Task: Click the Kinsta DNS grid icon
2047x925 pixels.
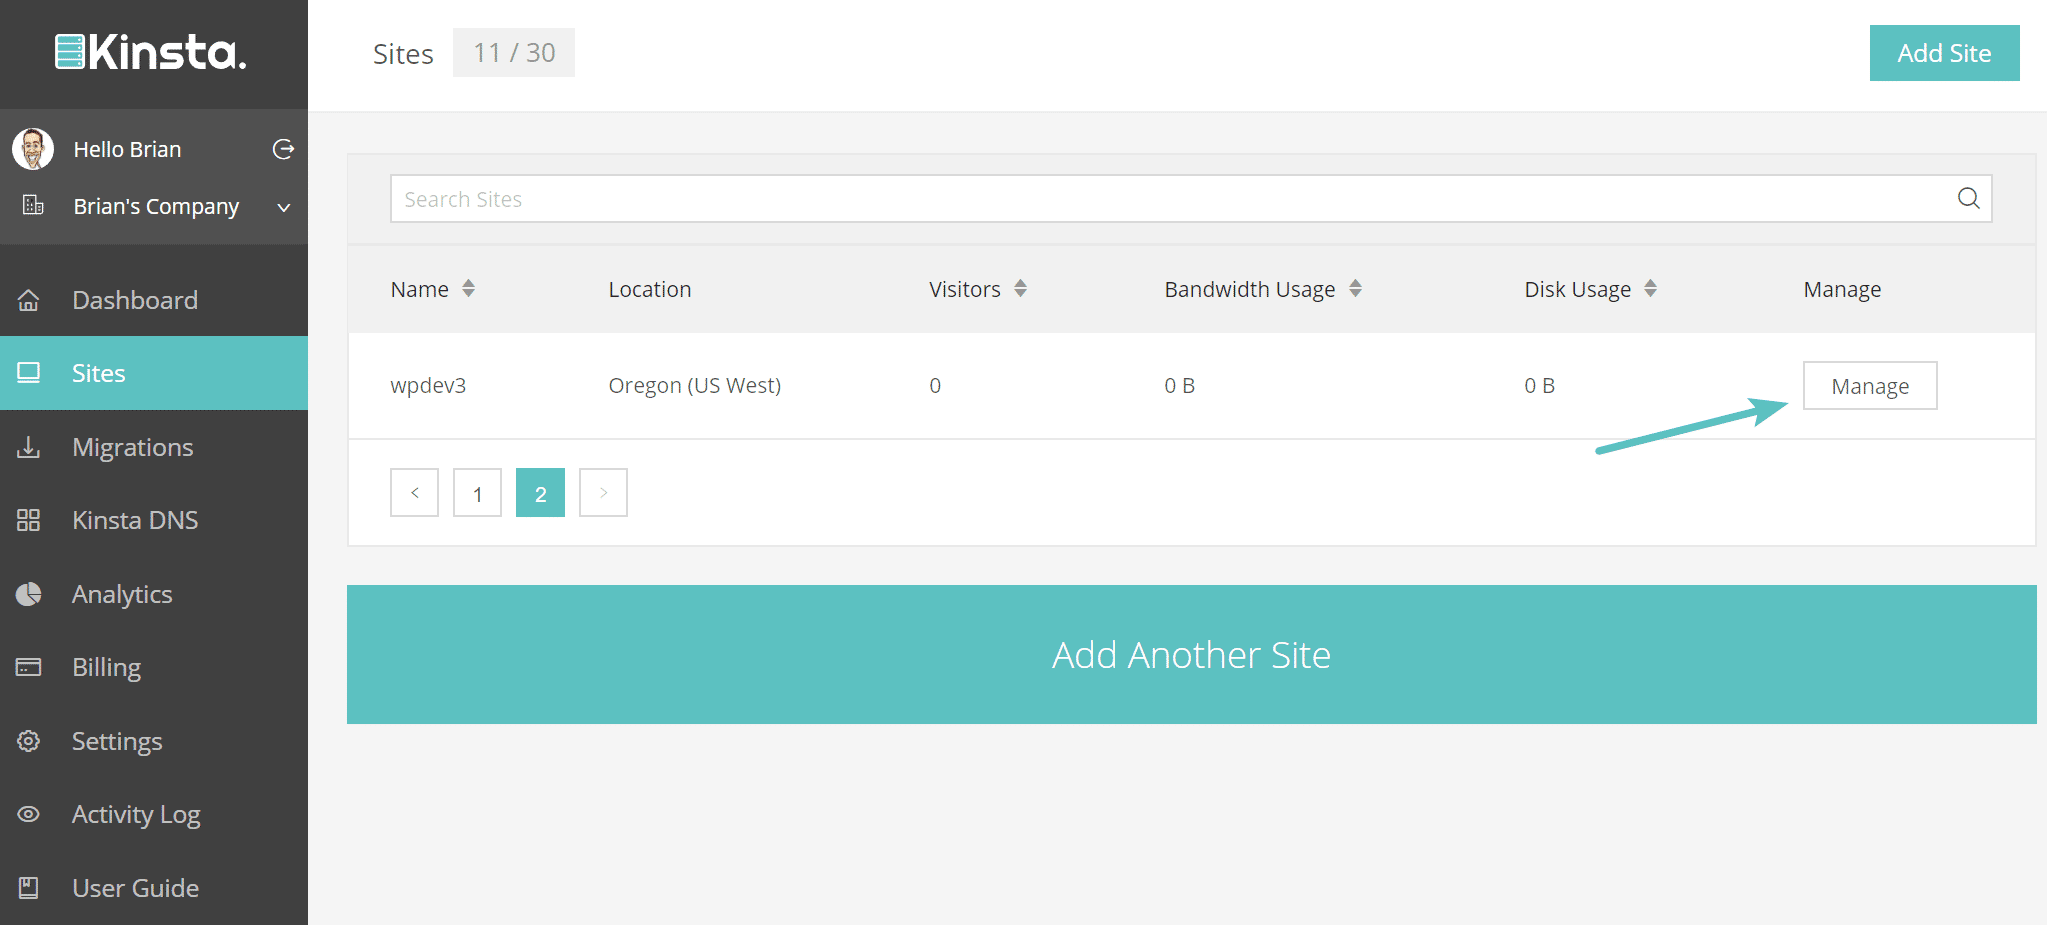Action: coord(29,520)
